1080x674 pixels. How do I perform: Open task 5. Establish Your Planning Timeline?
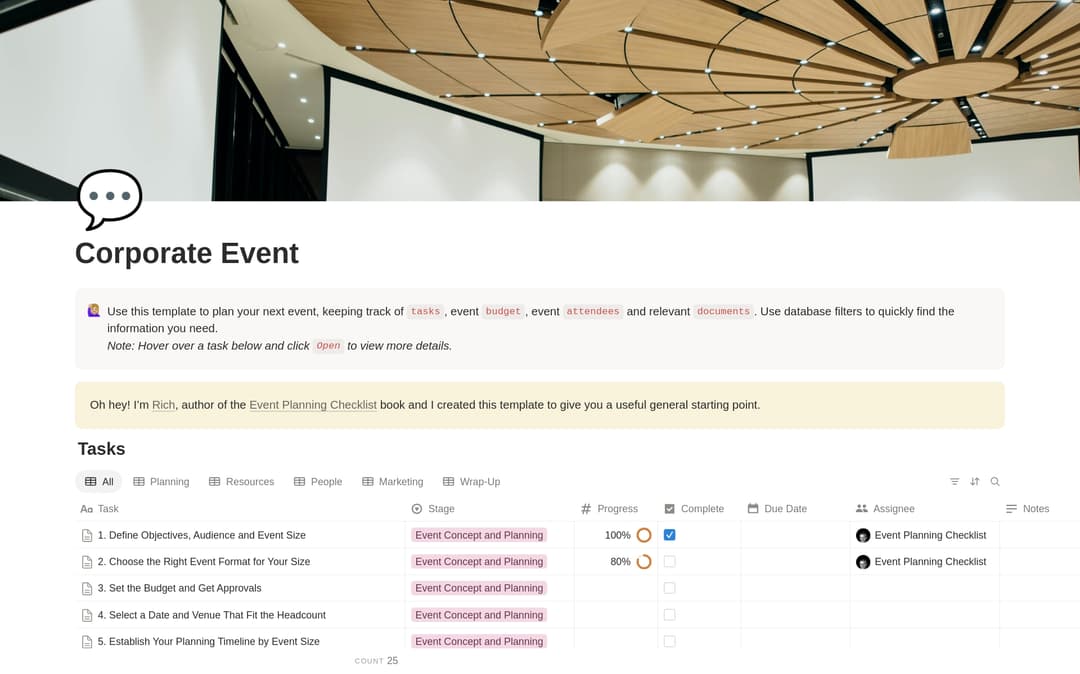pos(209,642)
